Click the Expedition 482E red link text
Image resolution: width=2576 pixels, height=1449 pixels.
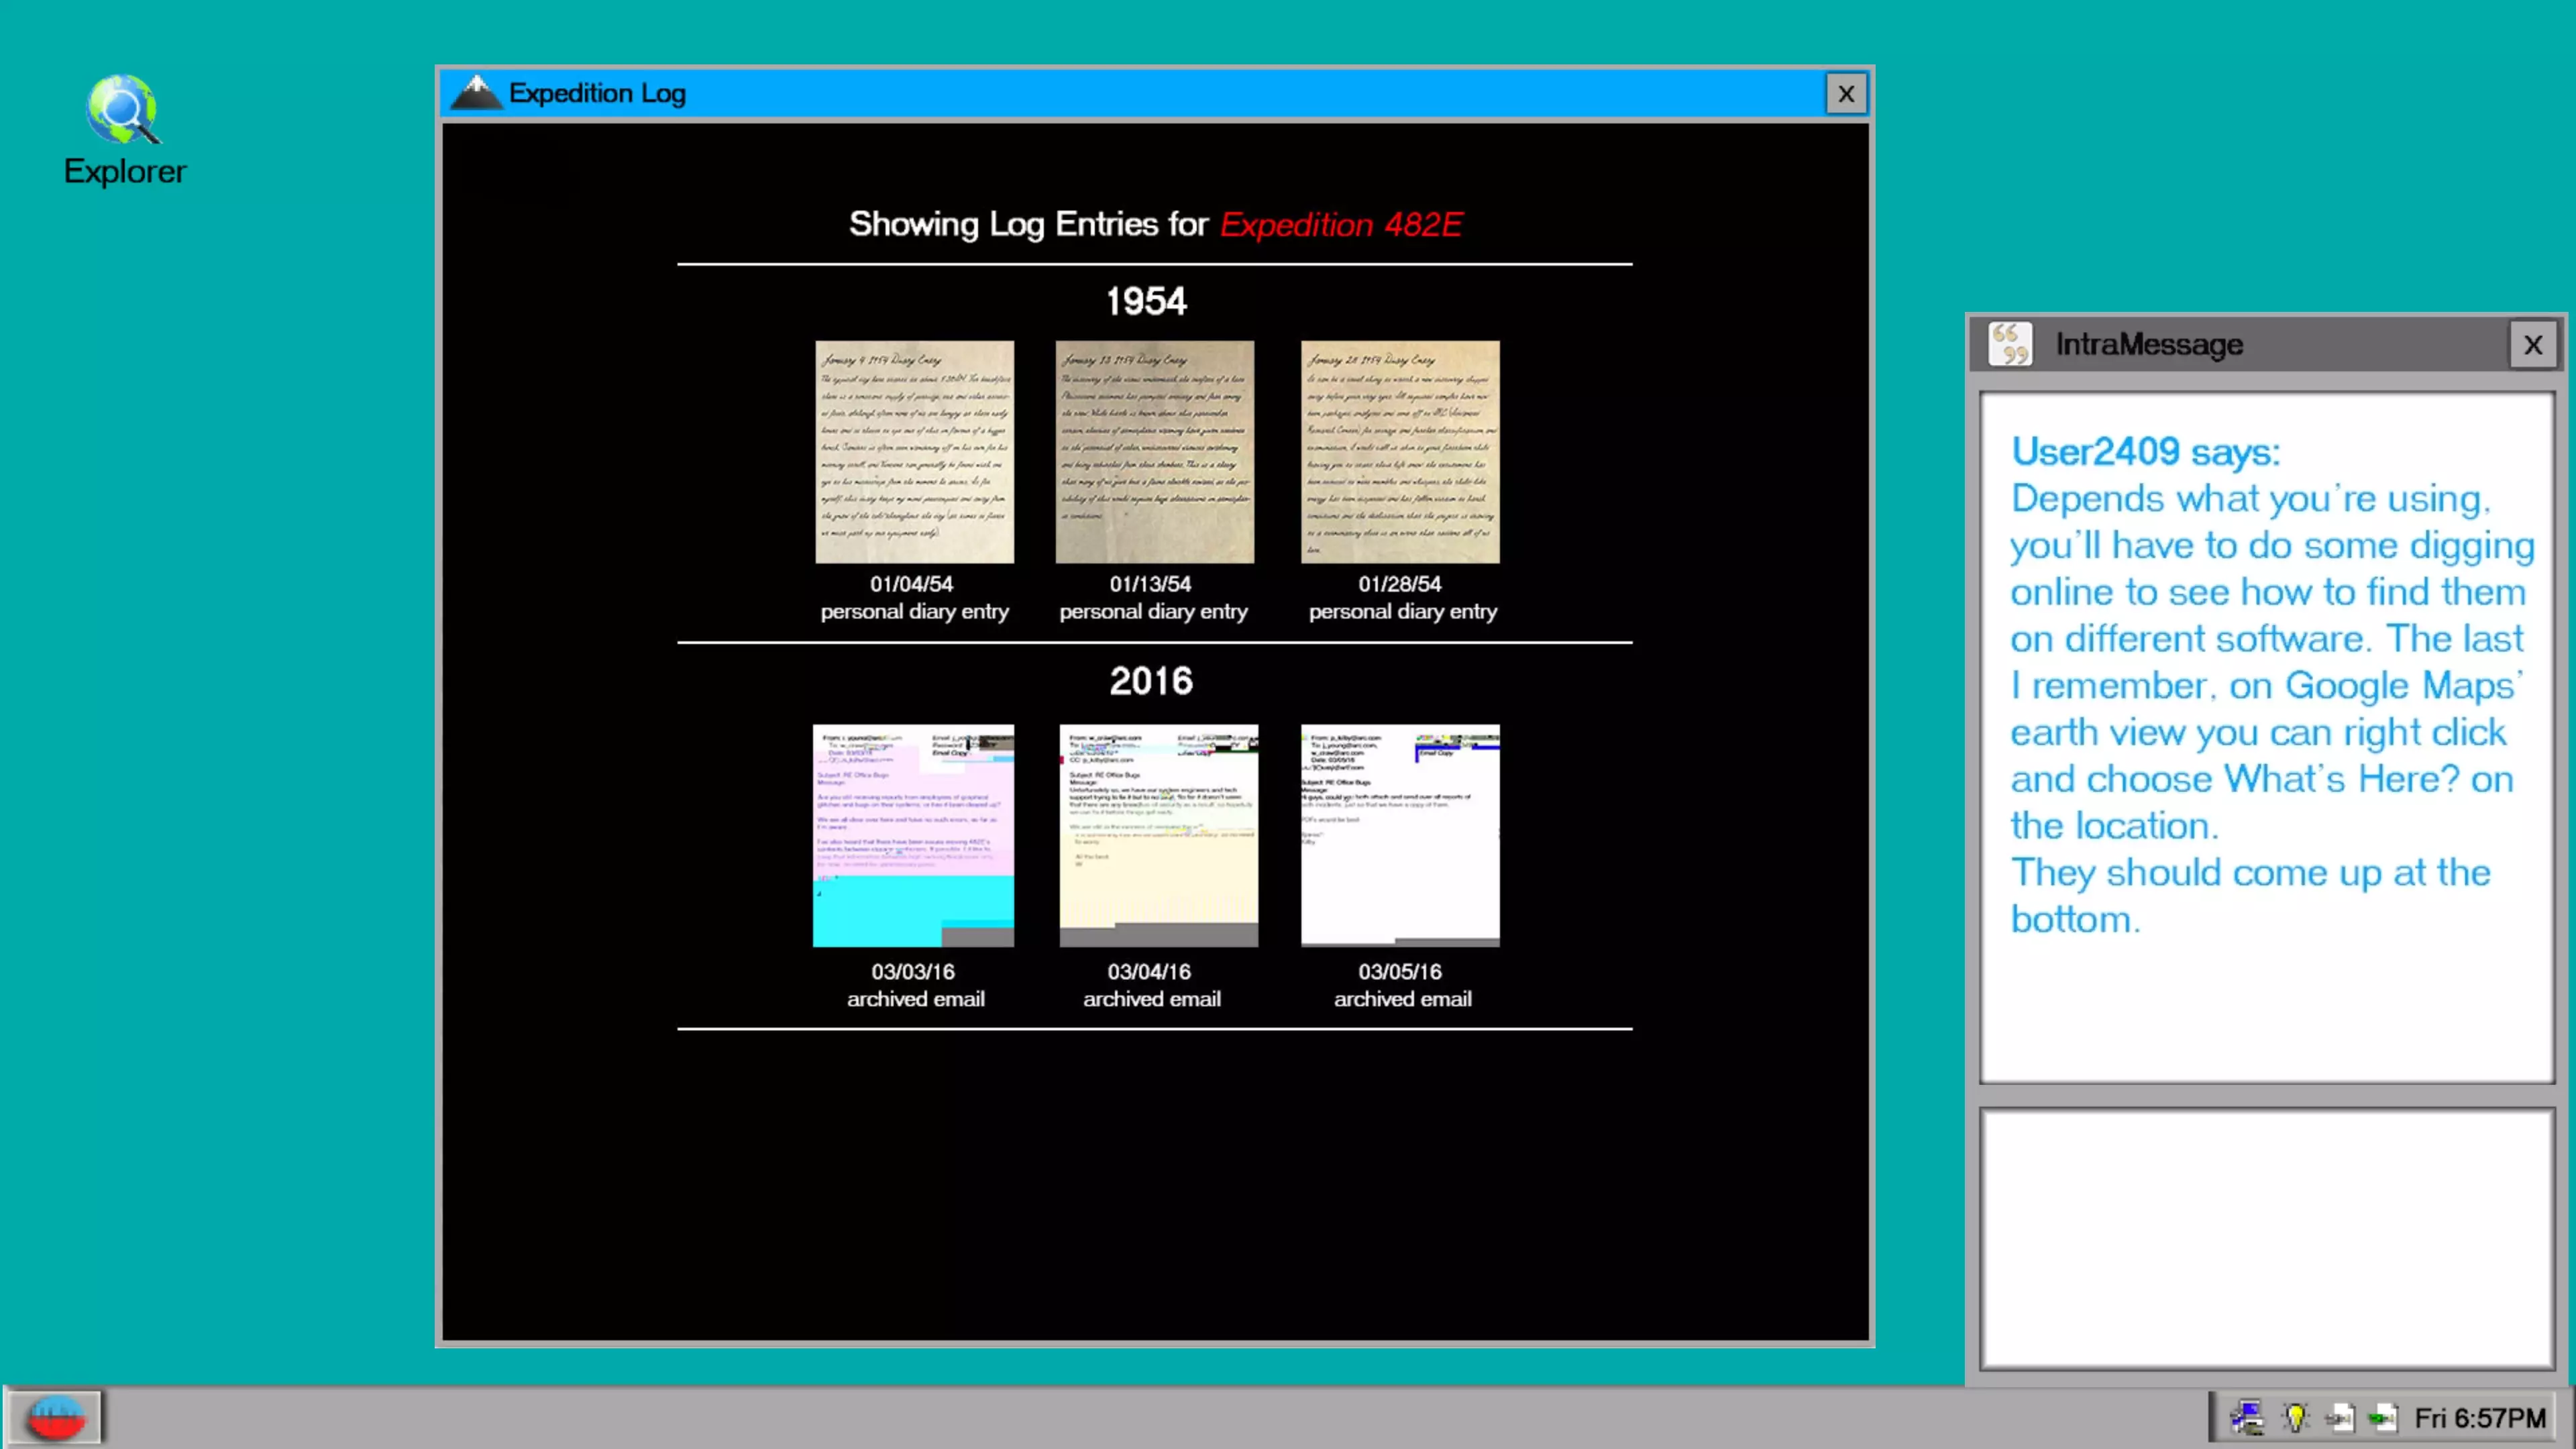1340,224
